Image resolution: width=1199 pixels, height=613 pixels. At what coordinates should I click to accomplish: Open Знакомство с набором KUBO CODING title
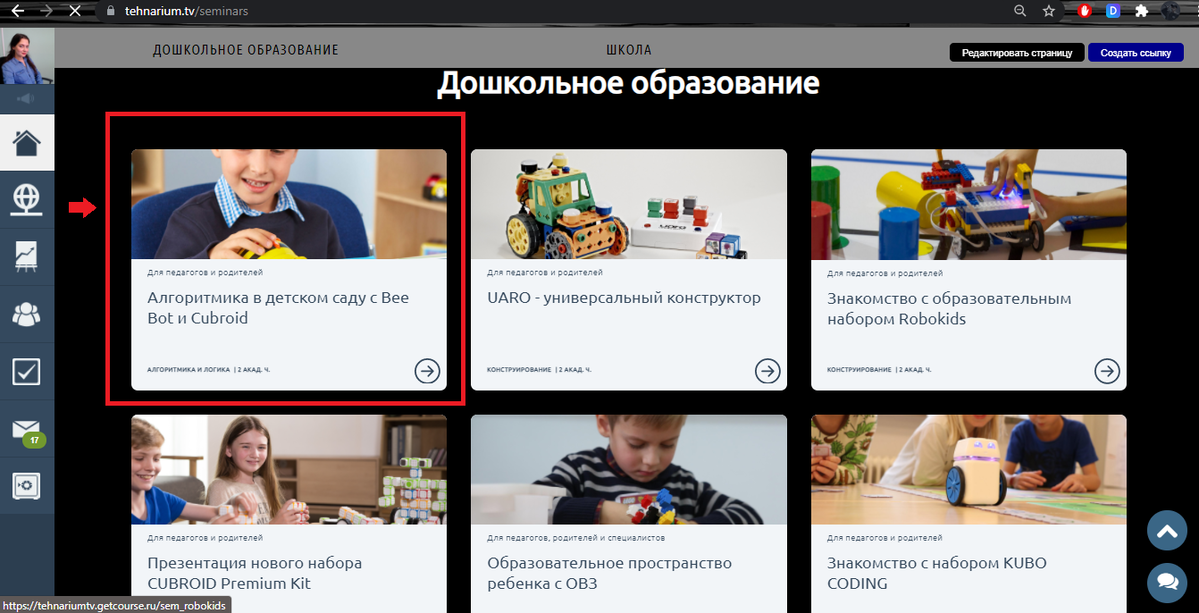937,573
